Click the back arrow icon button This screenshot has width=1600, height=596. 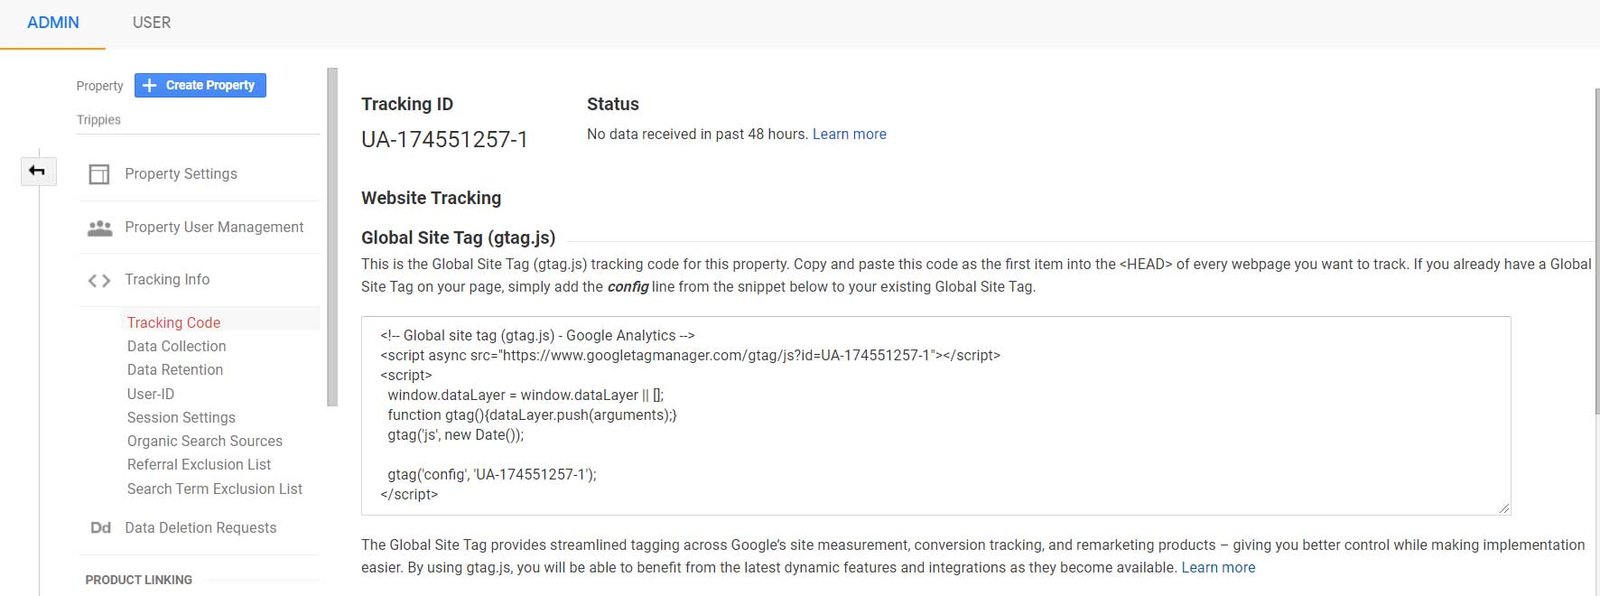pos(37,171)
